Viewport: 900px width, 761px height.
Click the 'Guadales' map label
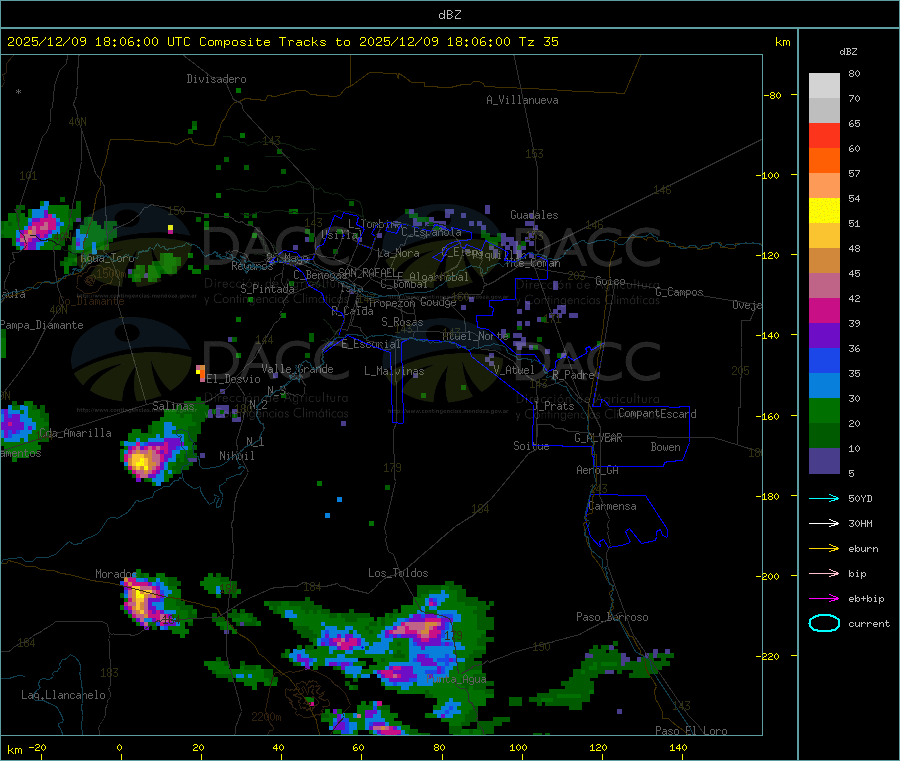tap(534, 215)
